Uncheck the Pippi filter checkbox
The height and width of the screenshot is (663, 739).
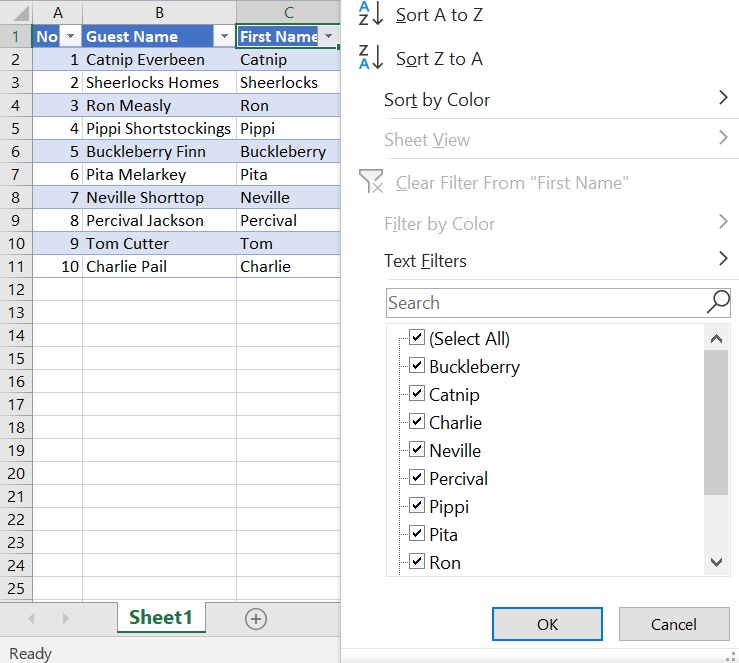pyautogui.click(x=418, y=506)
